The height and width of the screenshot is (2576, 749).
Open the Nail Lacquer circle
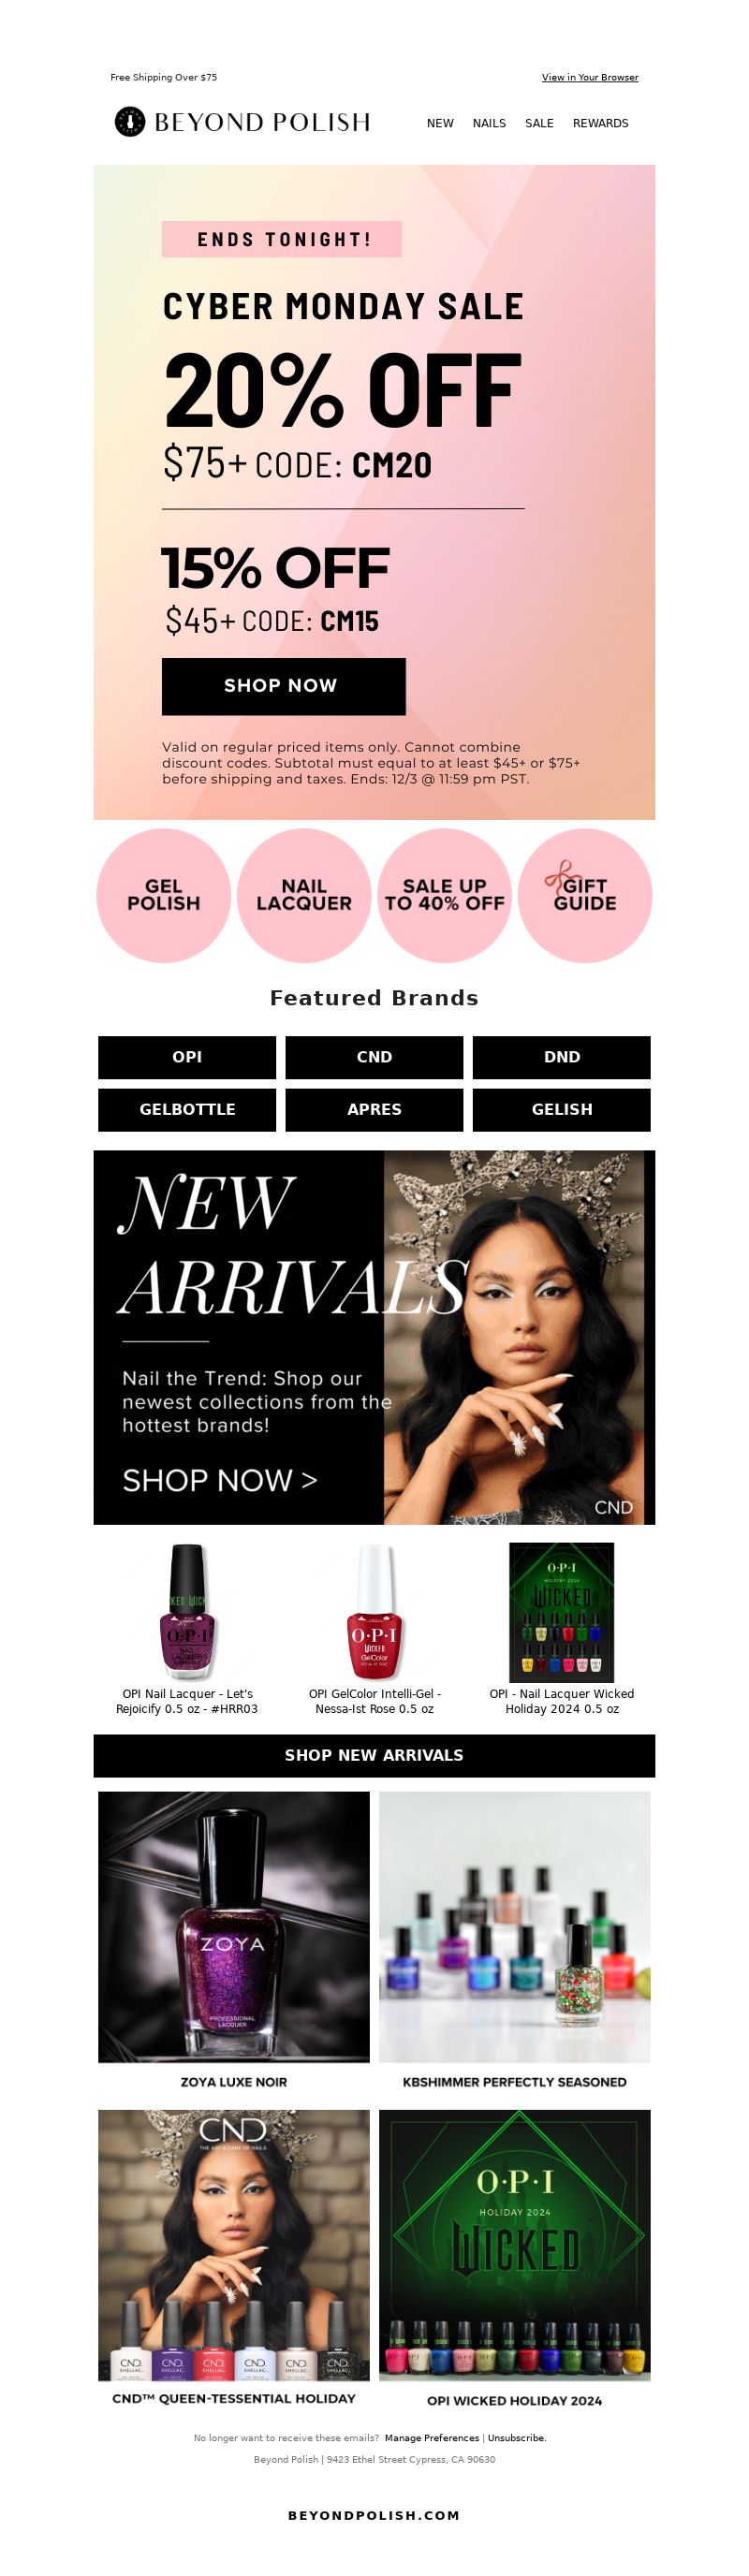(304, 895)
